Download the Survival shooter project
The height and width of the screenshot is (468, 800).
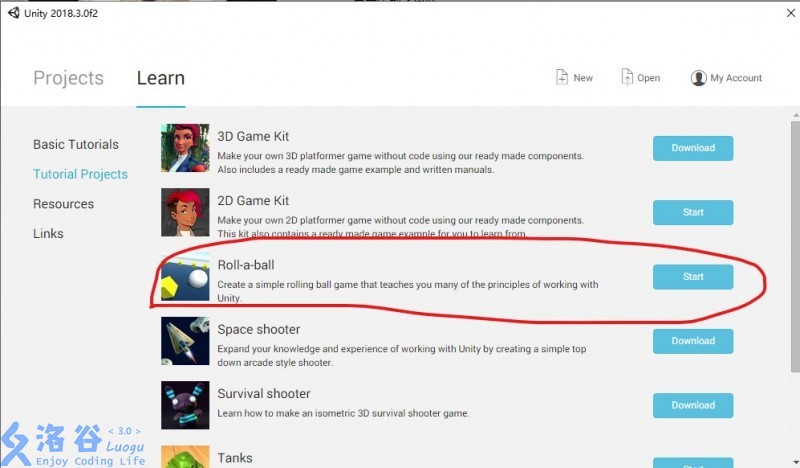pos(693,405)
